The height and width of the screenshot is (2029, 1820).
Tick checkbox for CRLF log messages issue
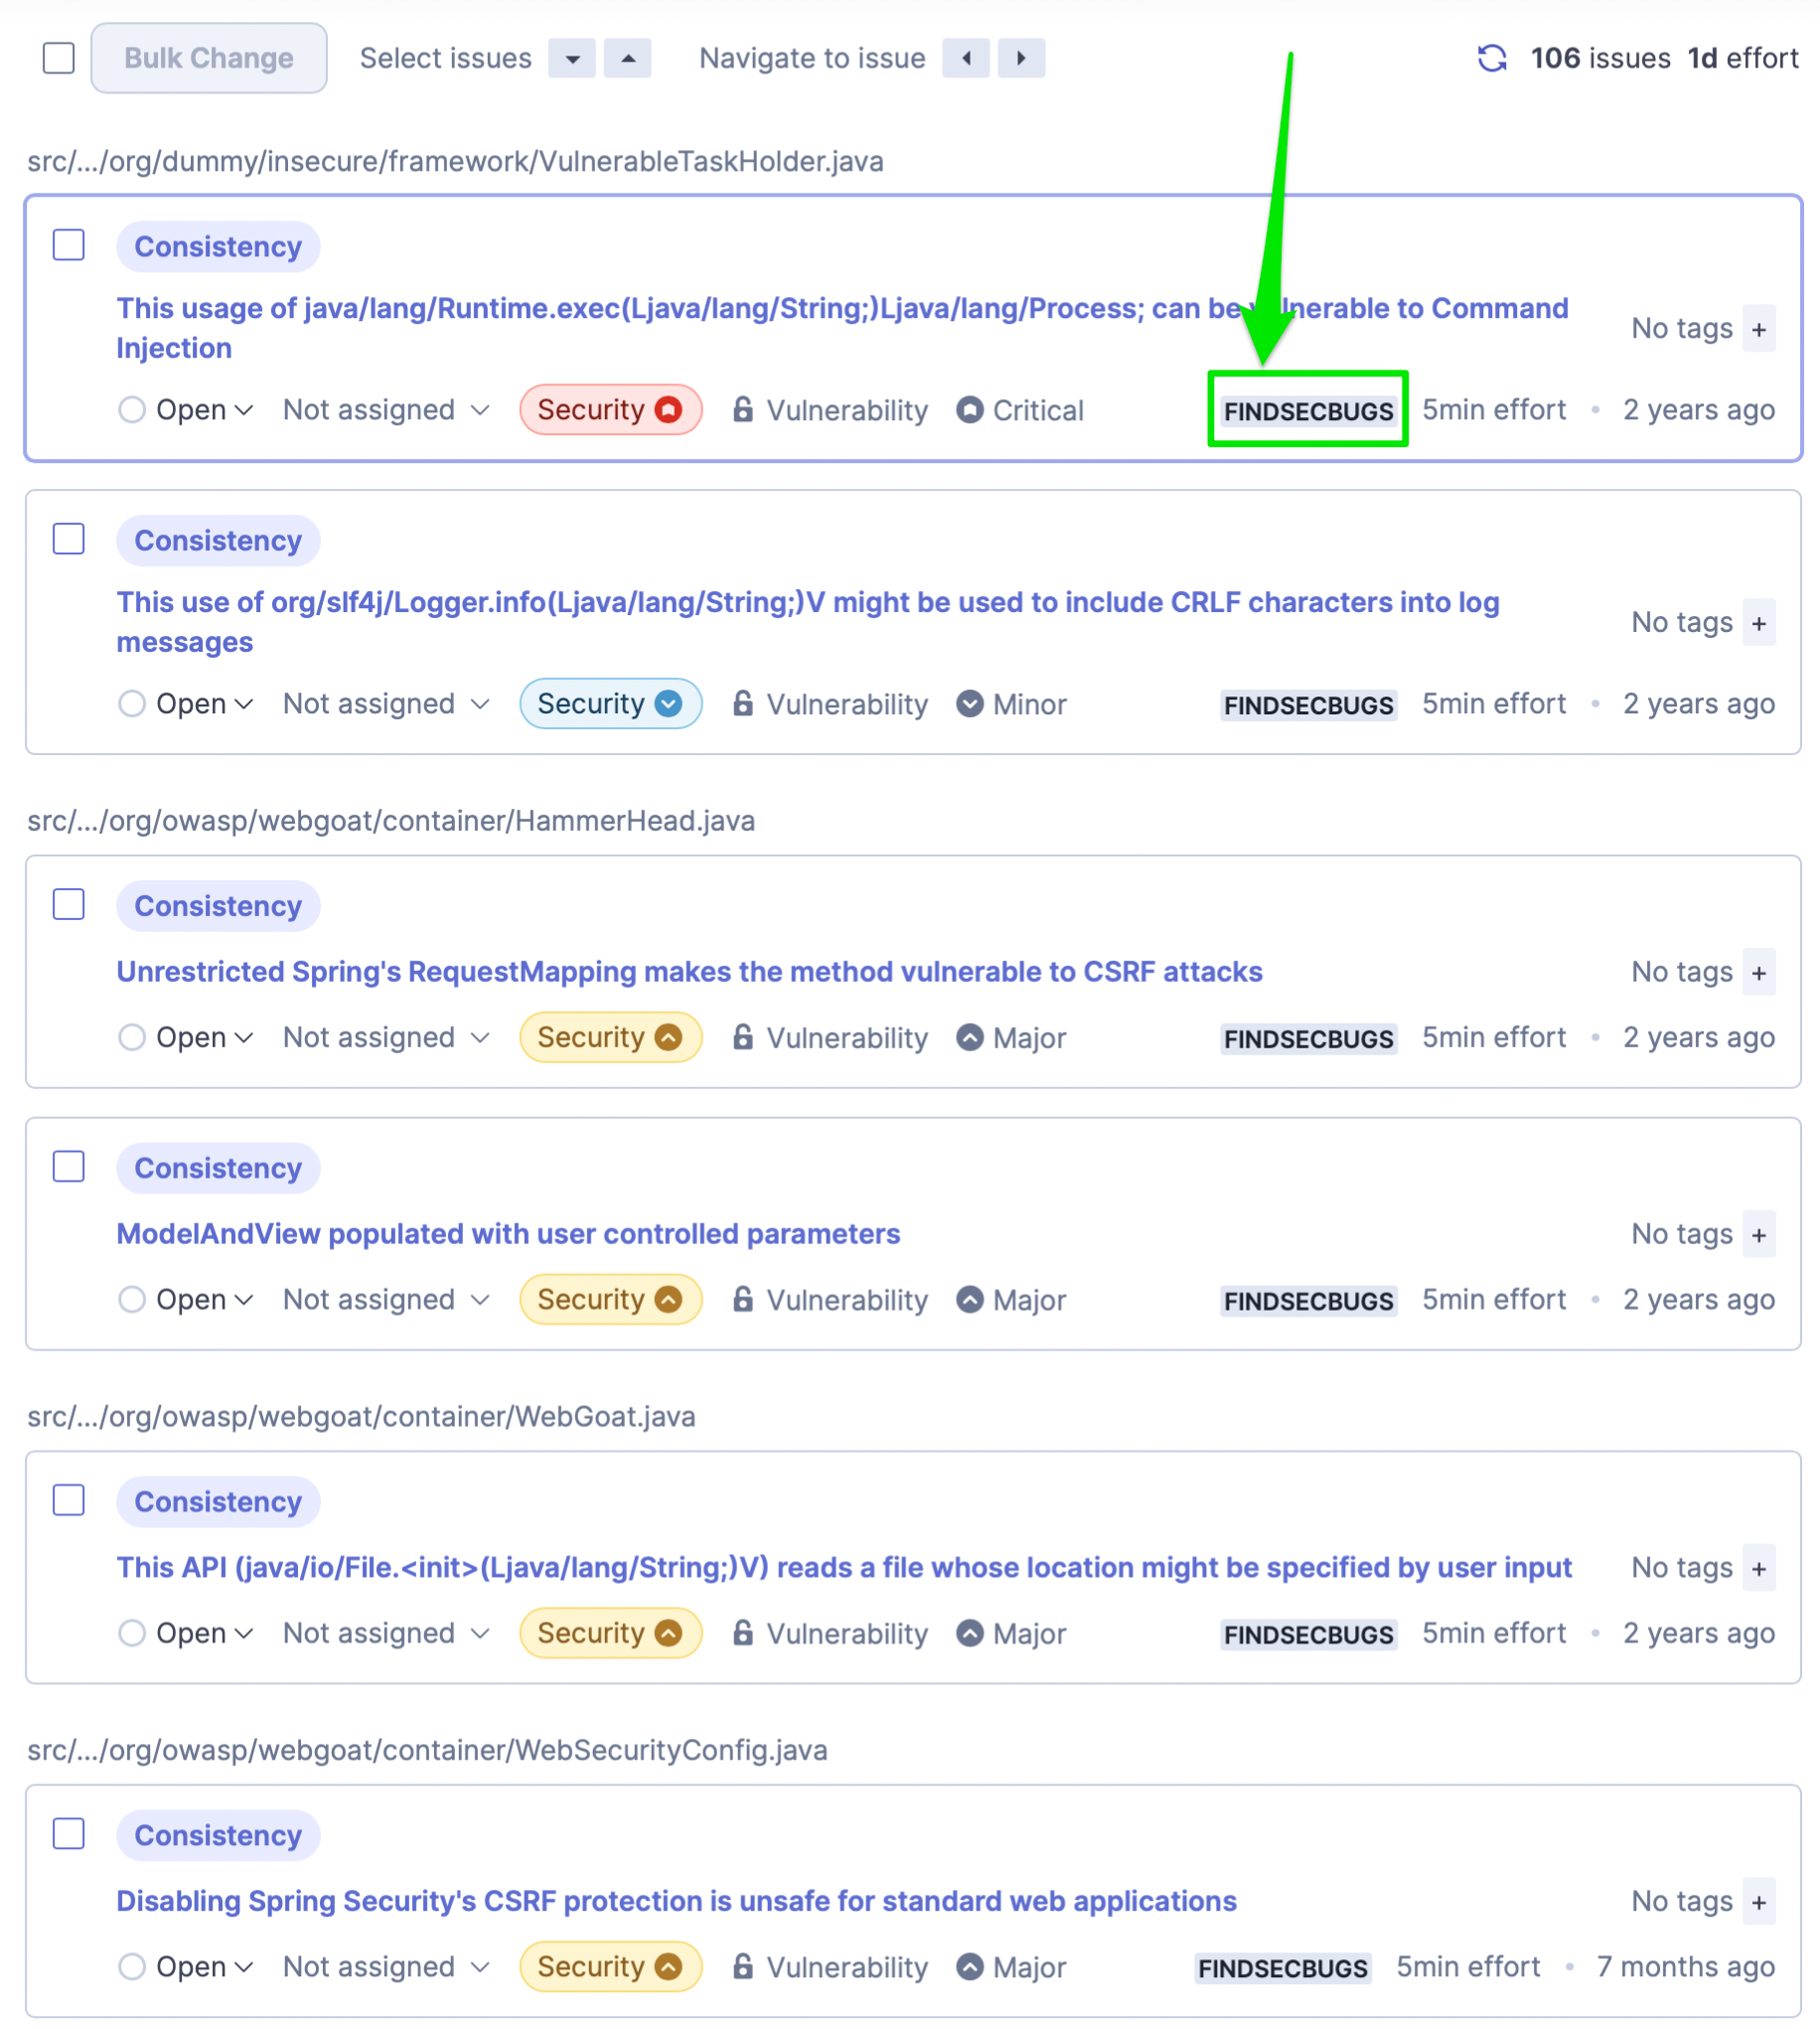pyautogui.click(x=69, y=539)
